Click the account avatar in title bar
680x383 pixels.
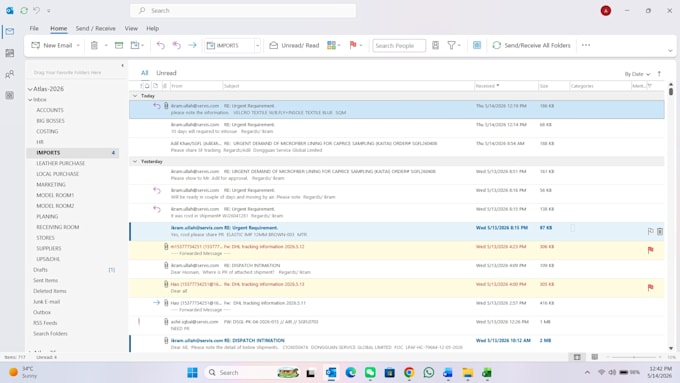click(x=606, y=10)
